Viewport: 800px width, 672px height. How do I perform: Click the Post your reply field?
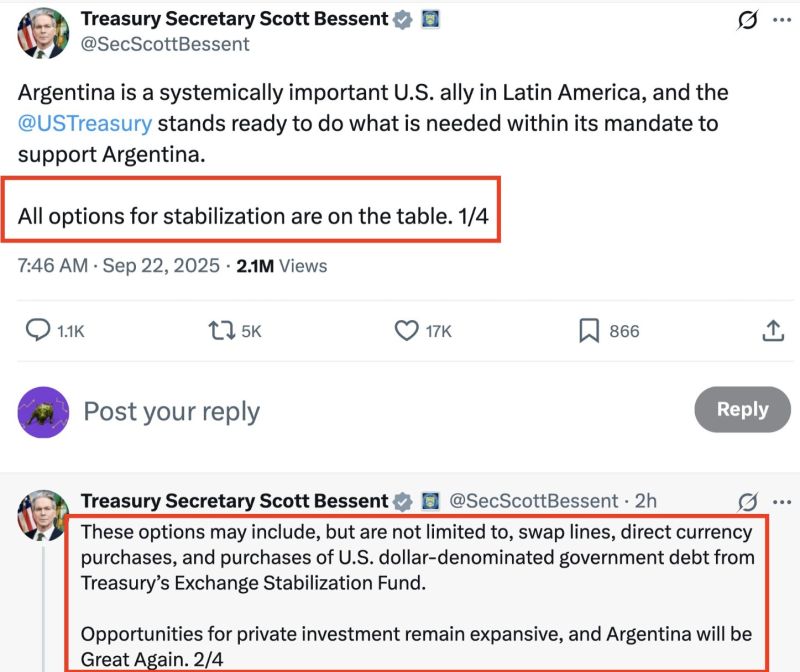(x=172, y=411)
